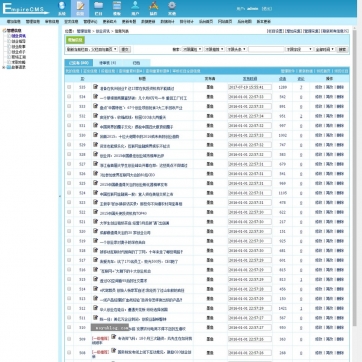Open the Columns (栏目) folder icon
The image size is (362, 362).
click(98, 8)
